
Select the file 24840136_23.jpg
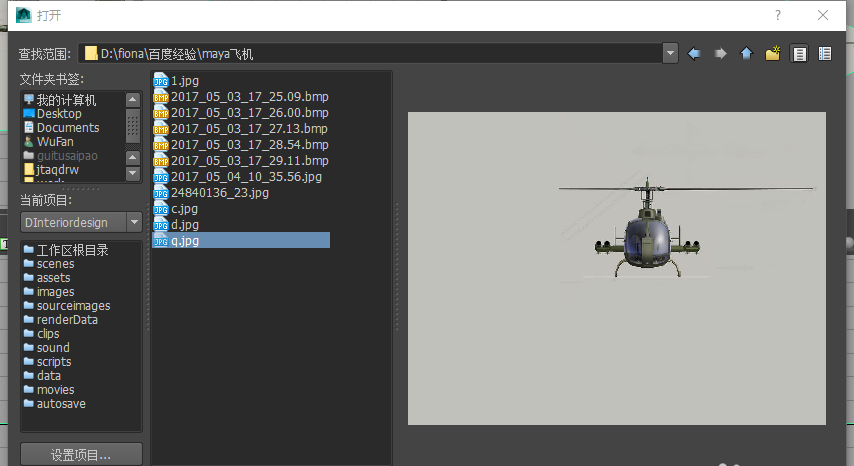(219, 193)
